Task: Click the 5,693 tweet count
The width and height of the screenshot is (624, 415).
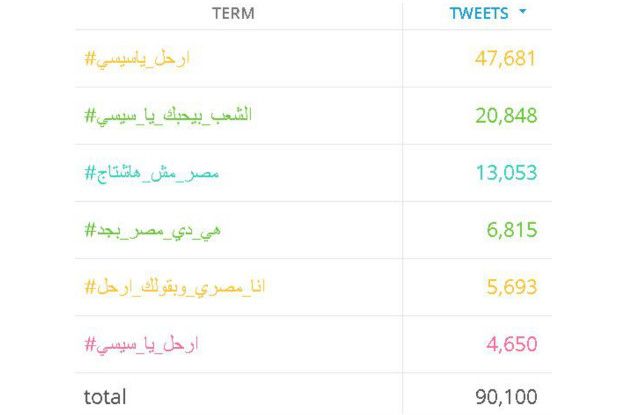Action: coord(512,286)
